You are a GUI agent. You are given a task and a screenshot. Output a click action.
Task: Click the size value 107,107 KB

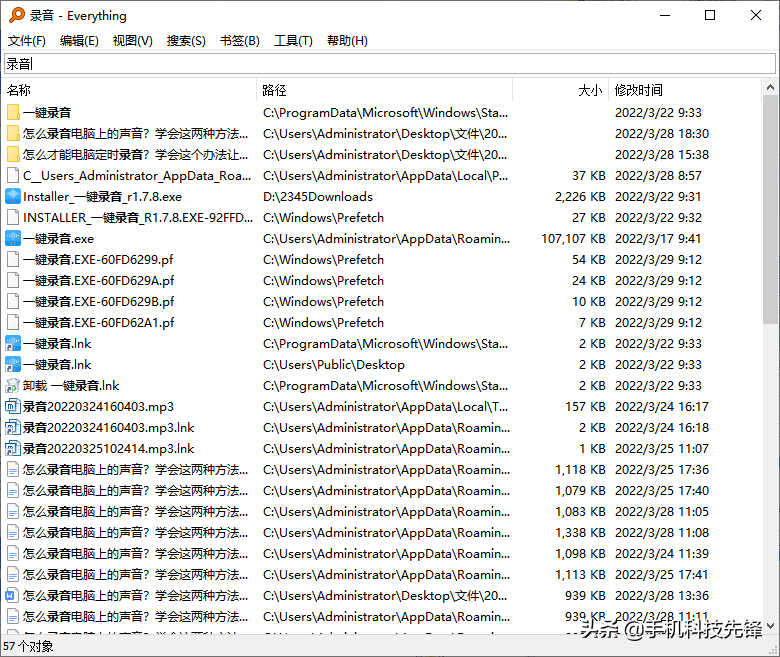pyautogui.click(x=573, y=239)
